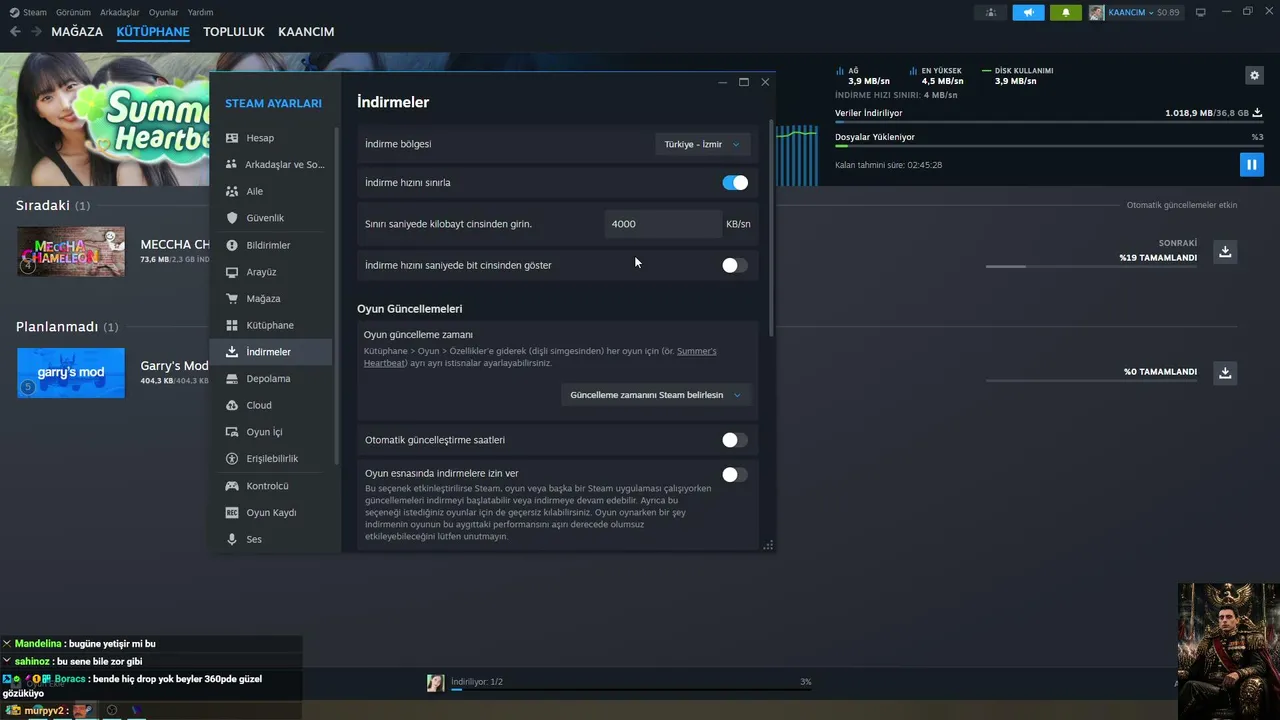Image resolution: width=1280 pixels, height=720 pixels.
Task: Select Bildirimler in settings sidebar
Action: point(271,245)
